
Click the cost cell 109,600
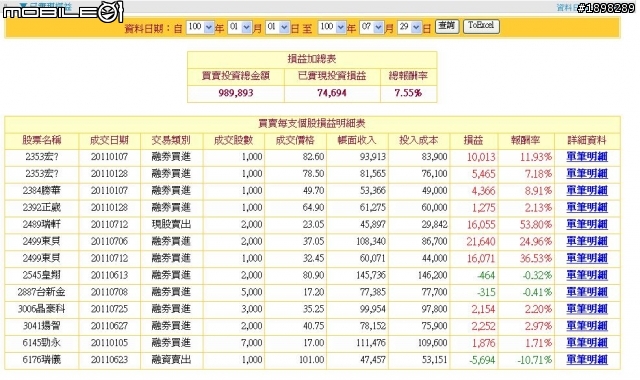tap(433, 343)
